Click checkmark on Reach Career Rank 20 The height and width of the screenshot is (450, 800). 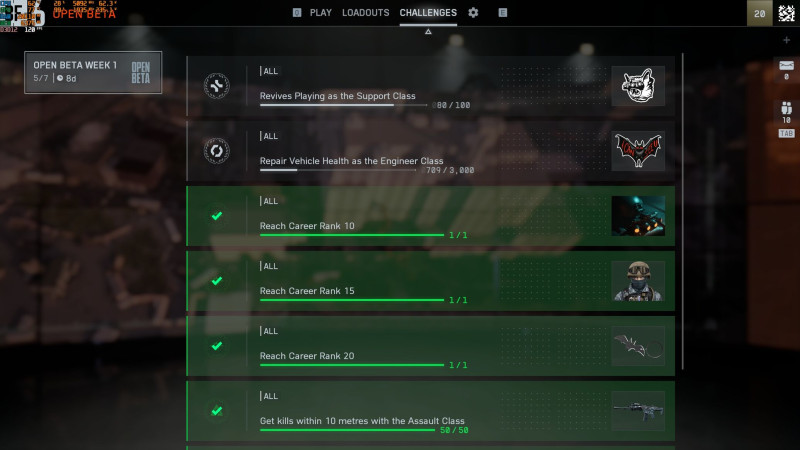pos(217,346)
